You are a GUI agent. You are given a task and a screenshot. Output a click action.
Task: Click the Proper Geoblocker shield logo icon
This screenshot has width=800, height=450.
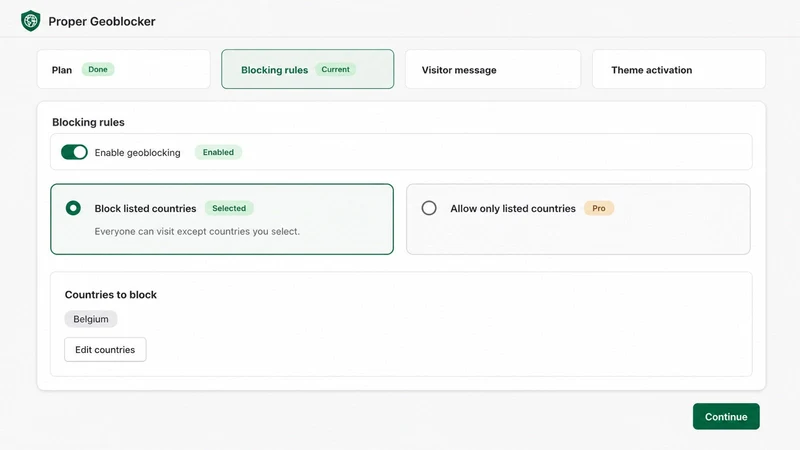(x=31, y=21)
